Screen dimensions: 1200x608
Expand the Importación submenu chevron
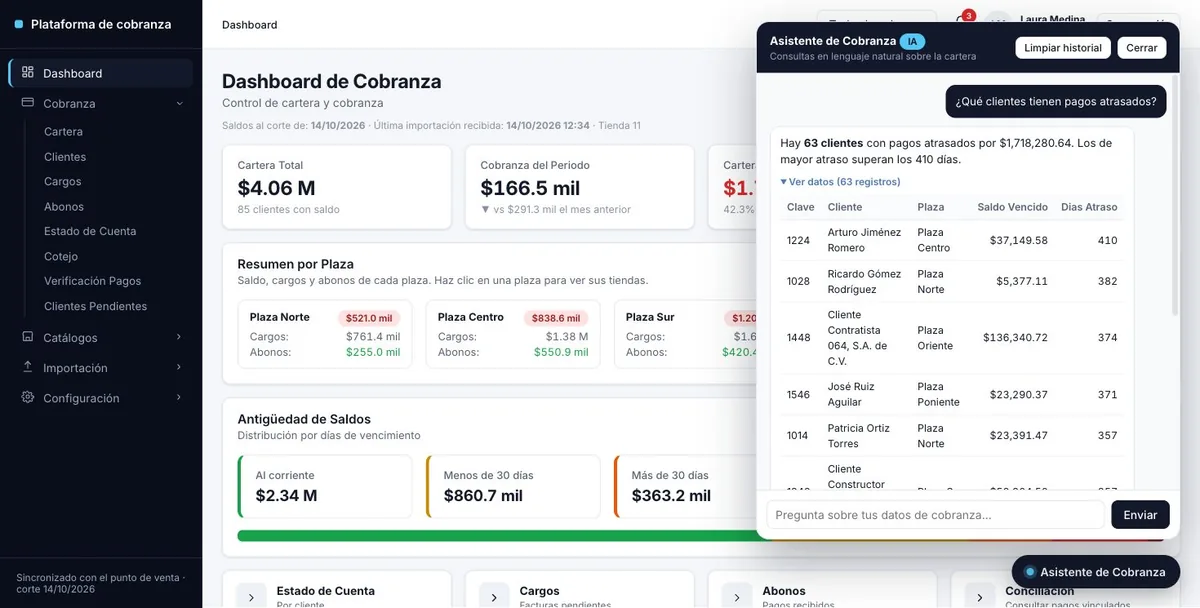click(x=179, y=367)
